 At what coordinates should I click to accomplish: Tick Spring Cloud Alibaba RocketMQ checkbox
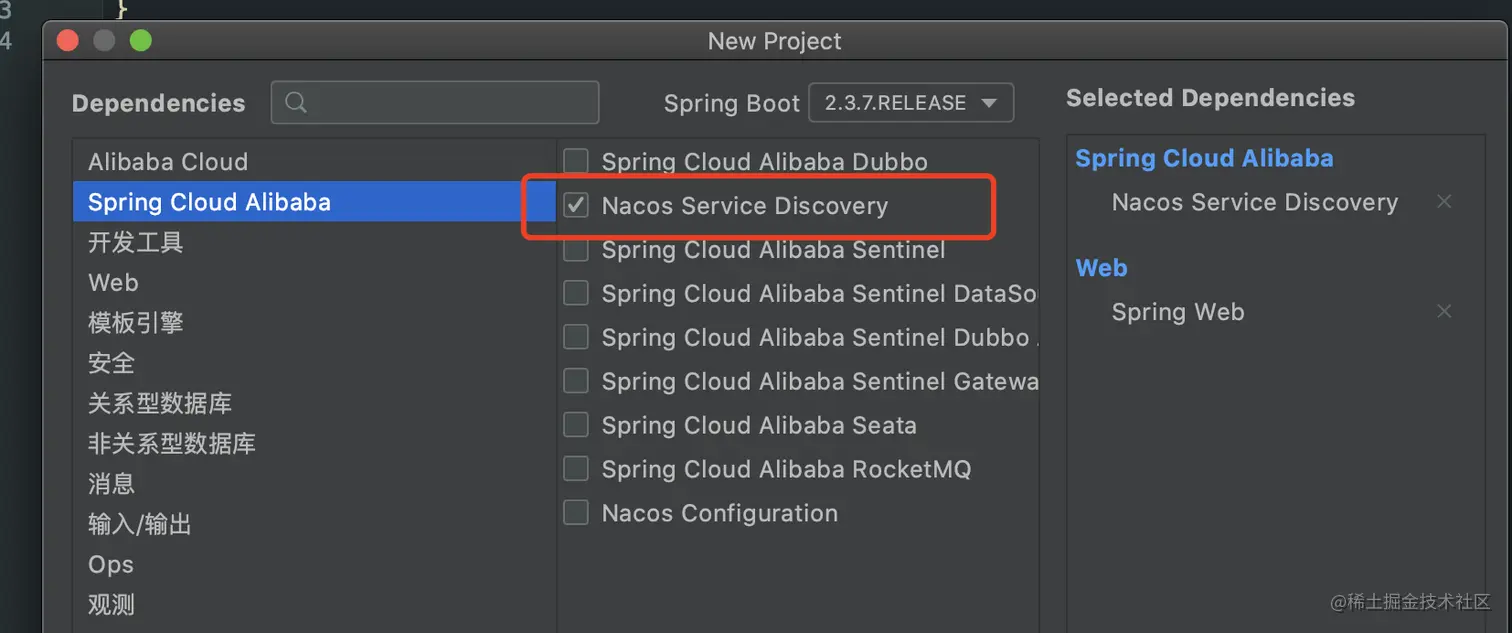(576, 469)
